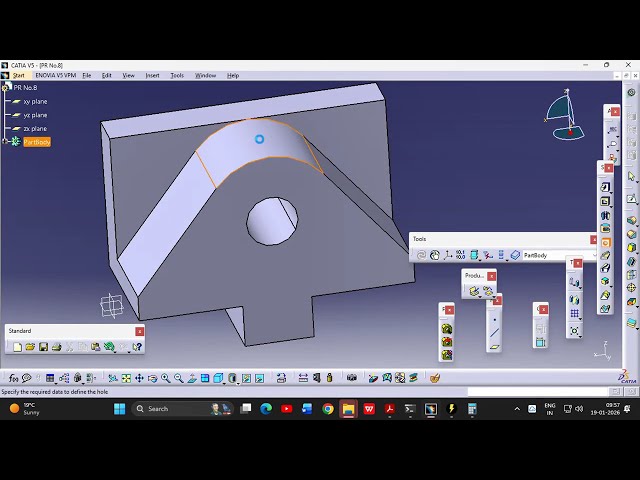Click the What's This help icon
This screenshot has height=480, width=640.
(138, 347)
